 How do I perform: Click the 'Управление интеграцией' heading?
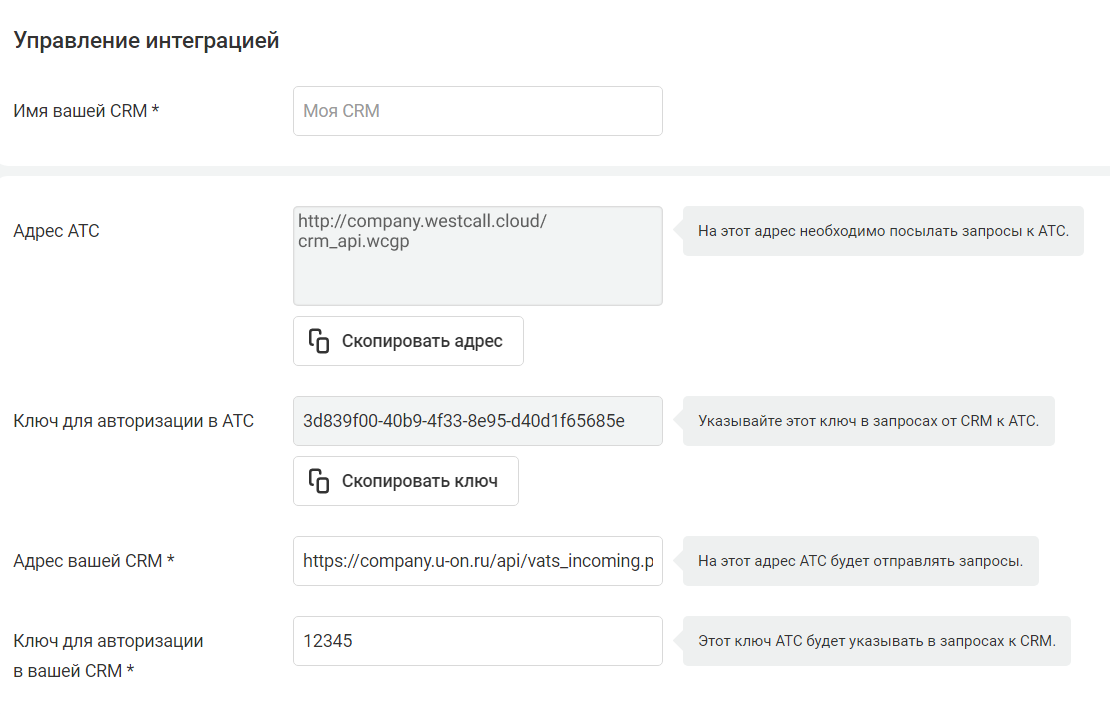[147, 40]
